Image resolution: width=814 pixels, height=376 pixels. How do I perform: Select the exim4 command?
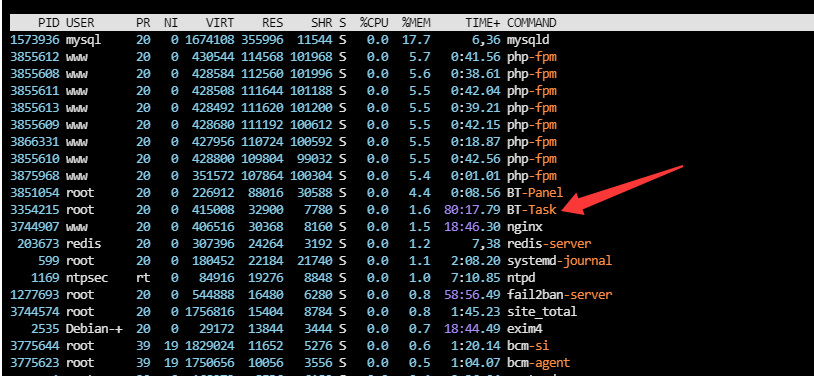point(524,329)
